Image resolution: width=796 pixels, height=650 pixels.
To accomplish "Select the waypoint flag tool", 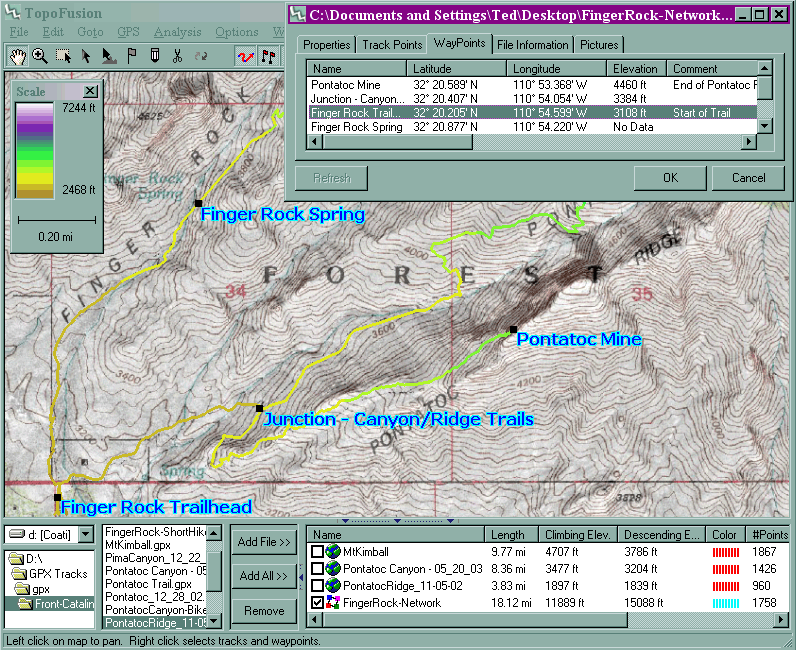I will pos(131,56).
